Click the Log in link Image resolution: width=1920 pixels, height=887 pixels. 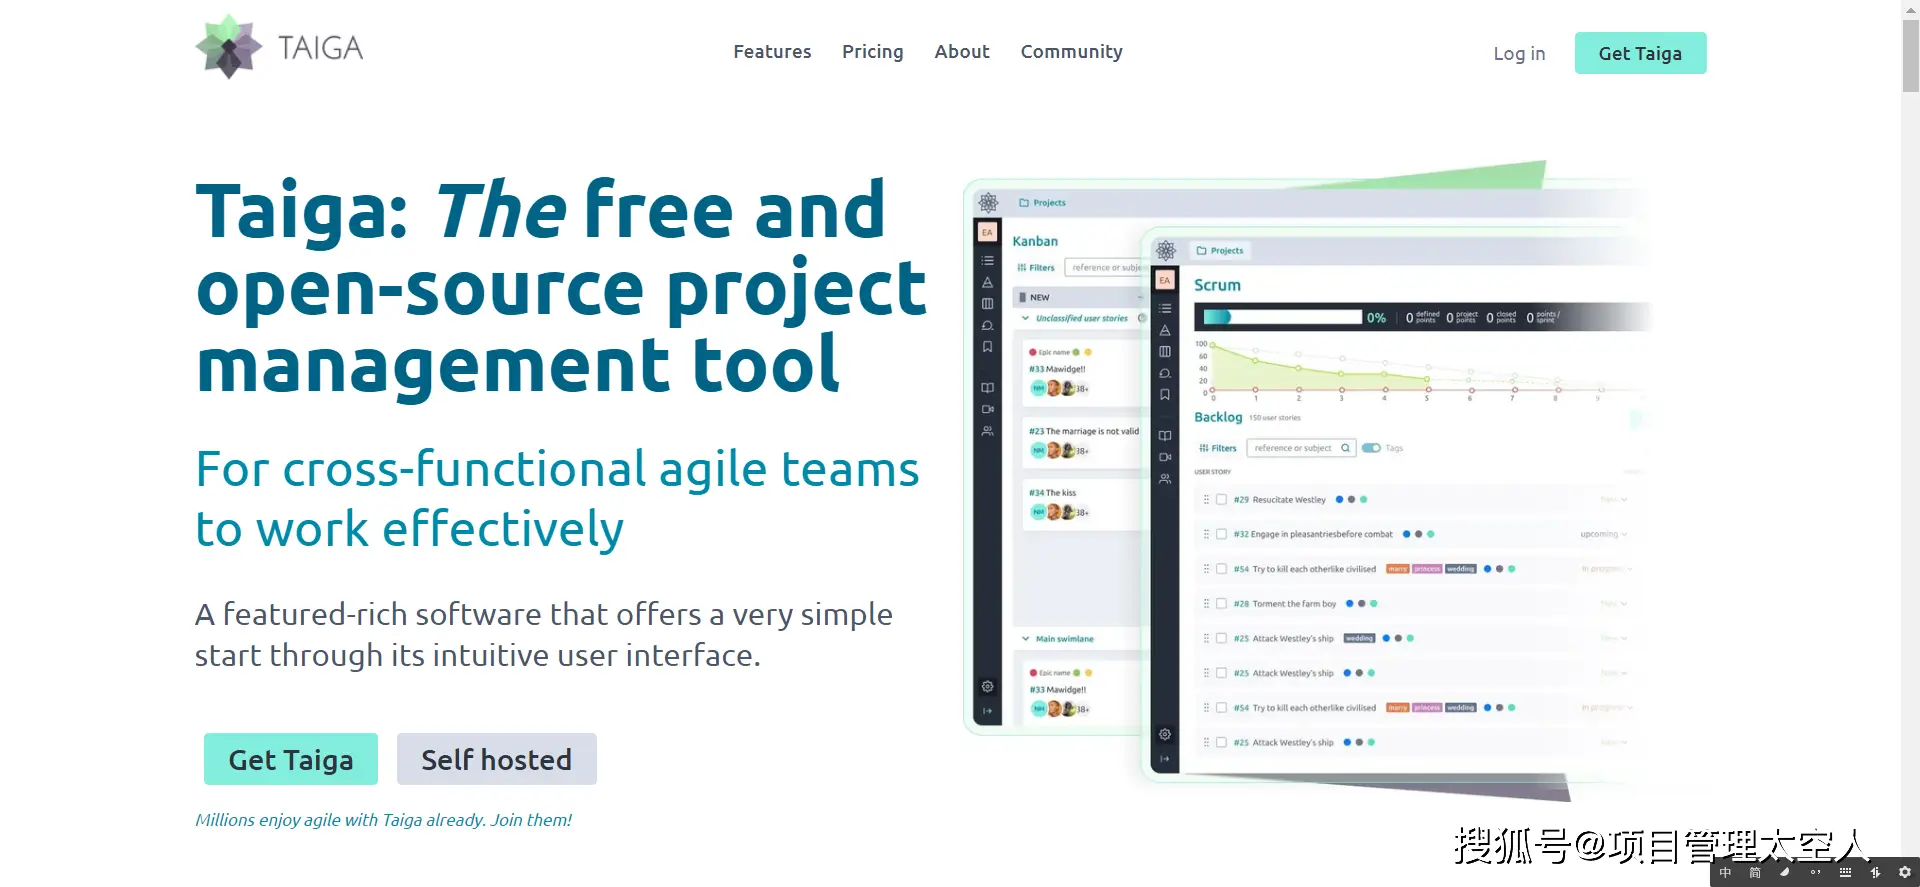pyautogui.click(x=1518, y=53)
